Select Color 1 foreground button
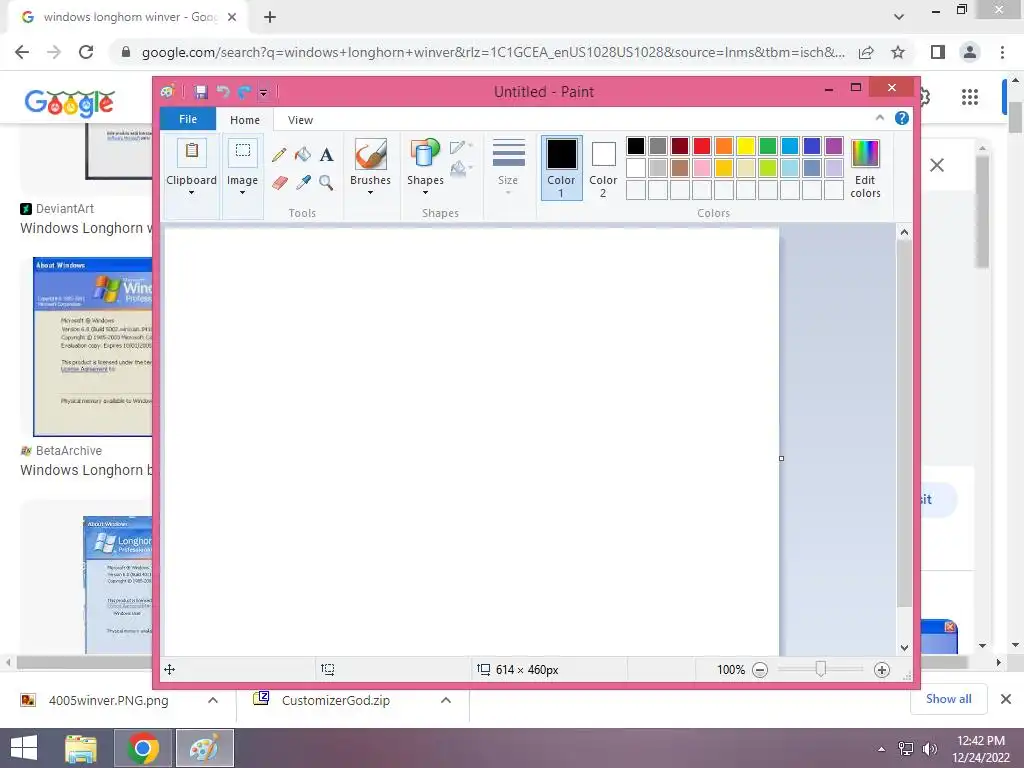The image size is (1024, 768). coord(561,168)
